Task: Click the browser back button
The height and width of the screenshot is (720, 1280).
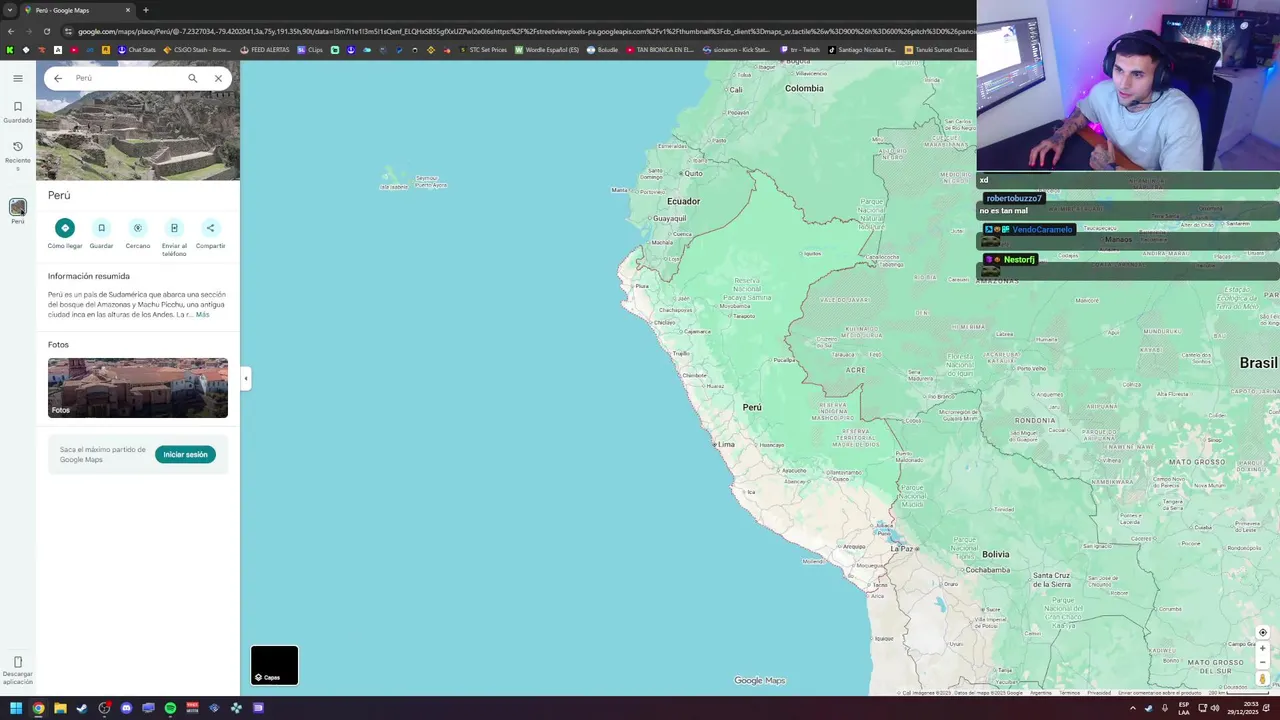Action: pyautogui.click(x=10, y=31)
